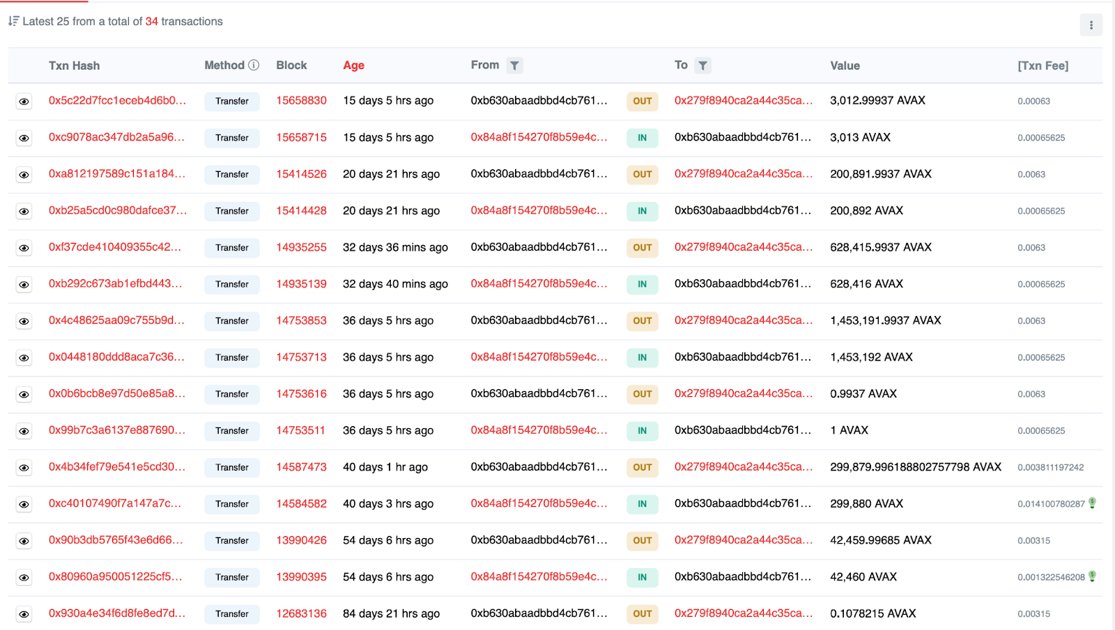Select value 299,879.996188802757798 AVAX
Image resolution: width=1115 pixels, height=630 pixels.
point(915,466)
